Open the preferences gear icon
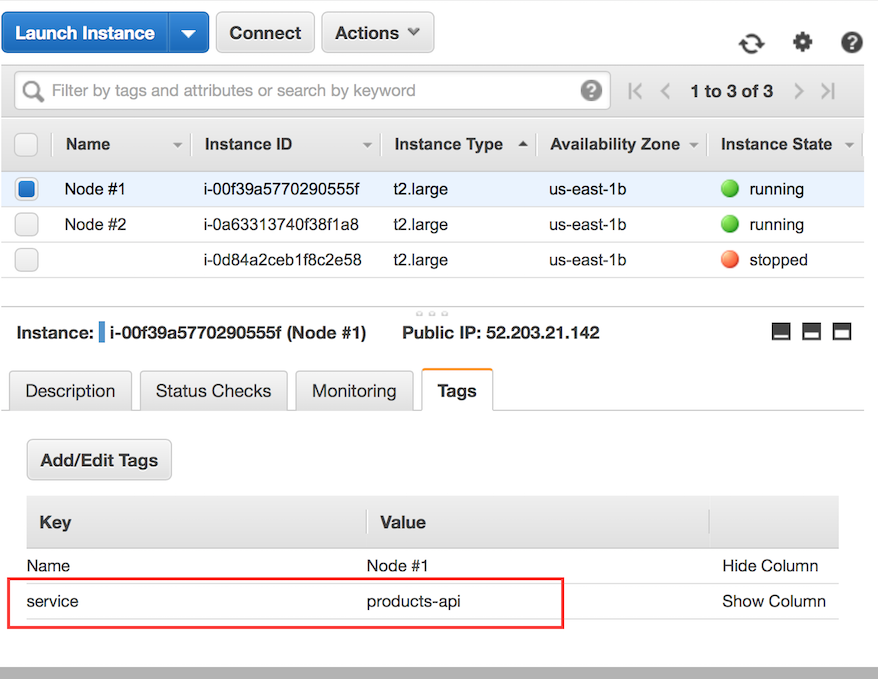 click(x=802, y=43)
